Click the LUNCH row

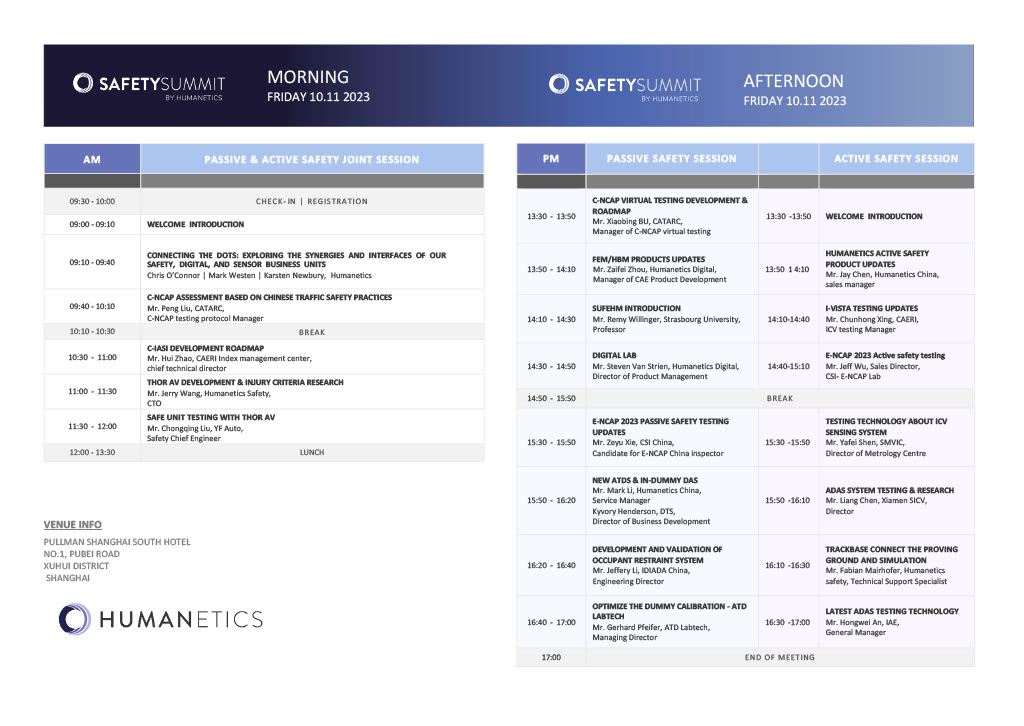(264, 452)
